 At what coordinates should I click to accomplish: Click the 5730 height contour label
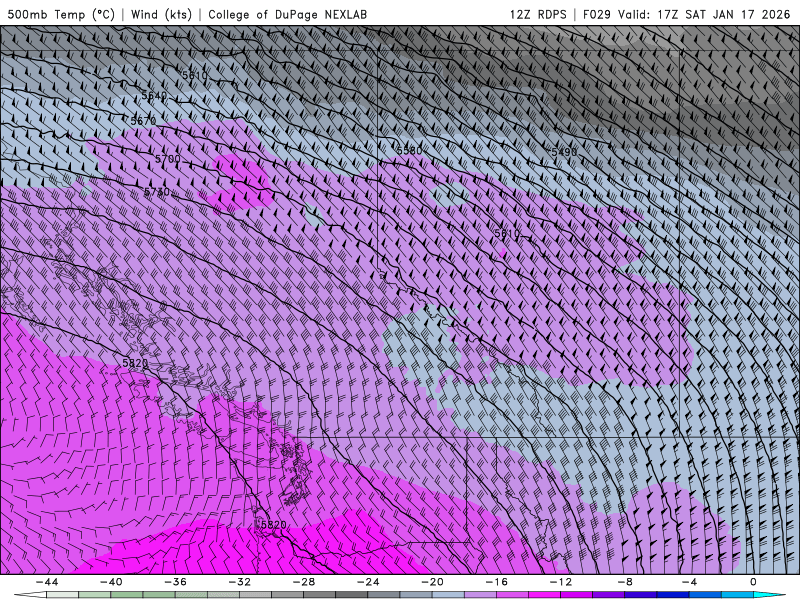[x=157, y=192]
